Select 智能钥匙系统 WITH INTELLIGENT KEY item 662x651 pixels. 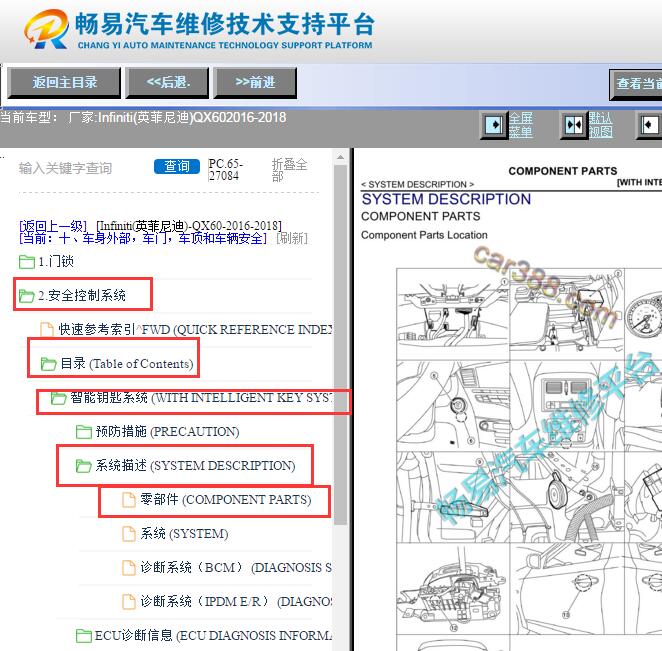pyautogui.click(x=201, y=398)
